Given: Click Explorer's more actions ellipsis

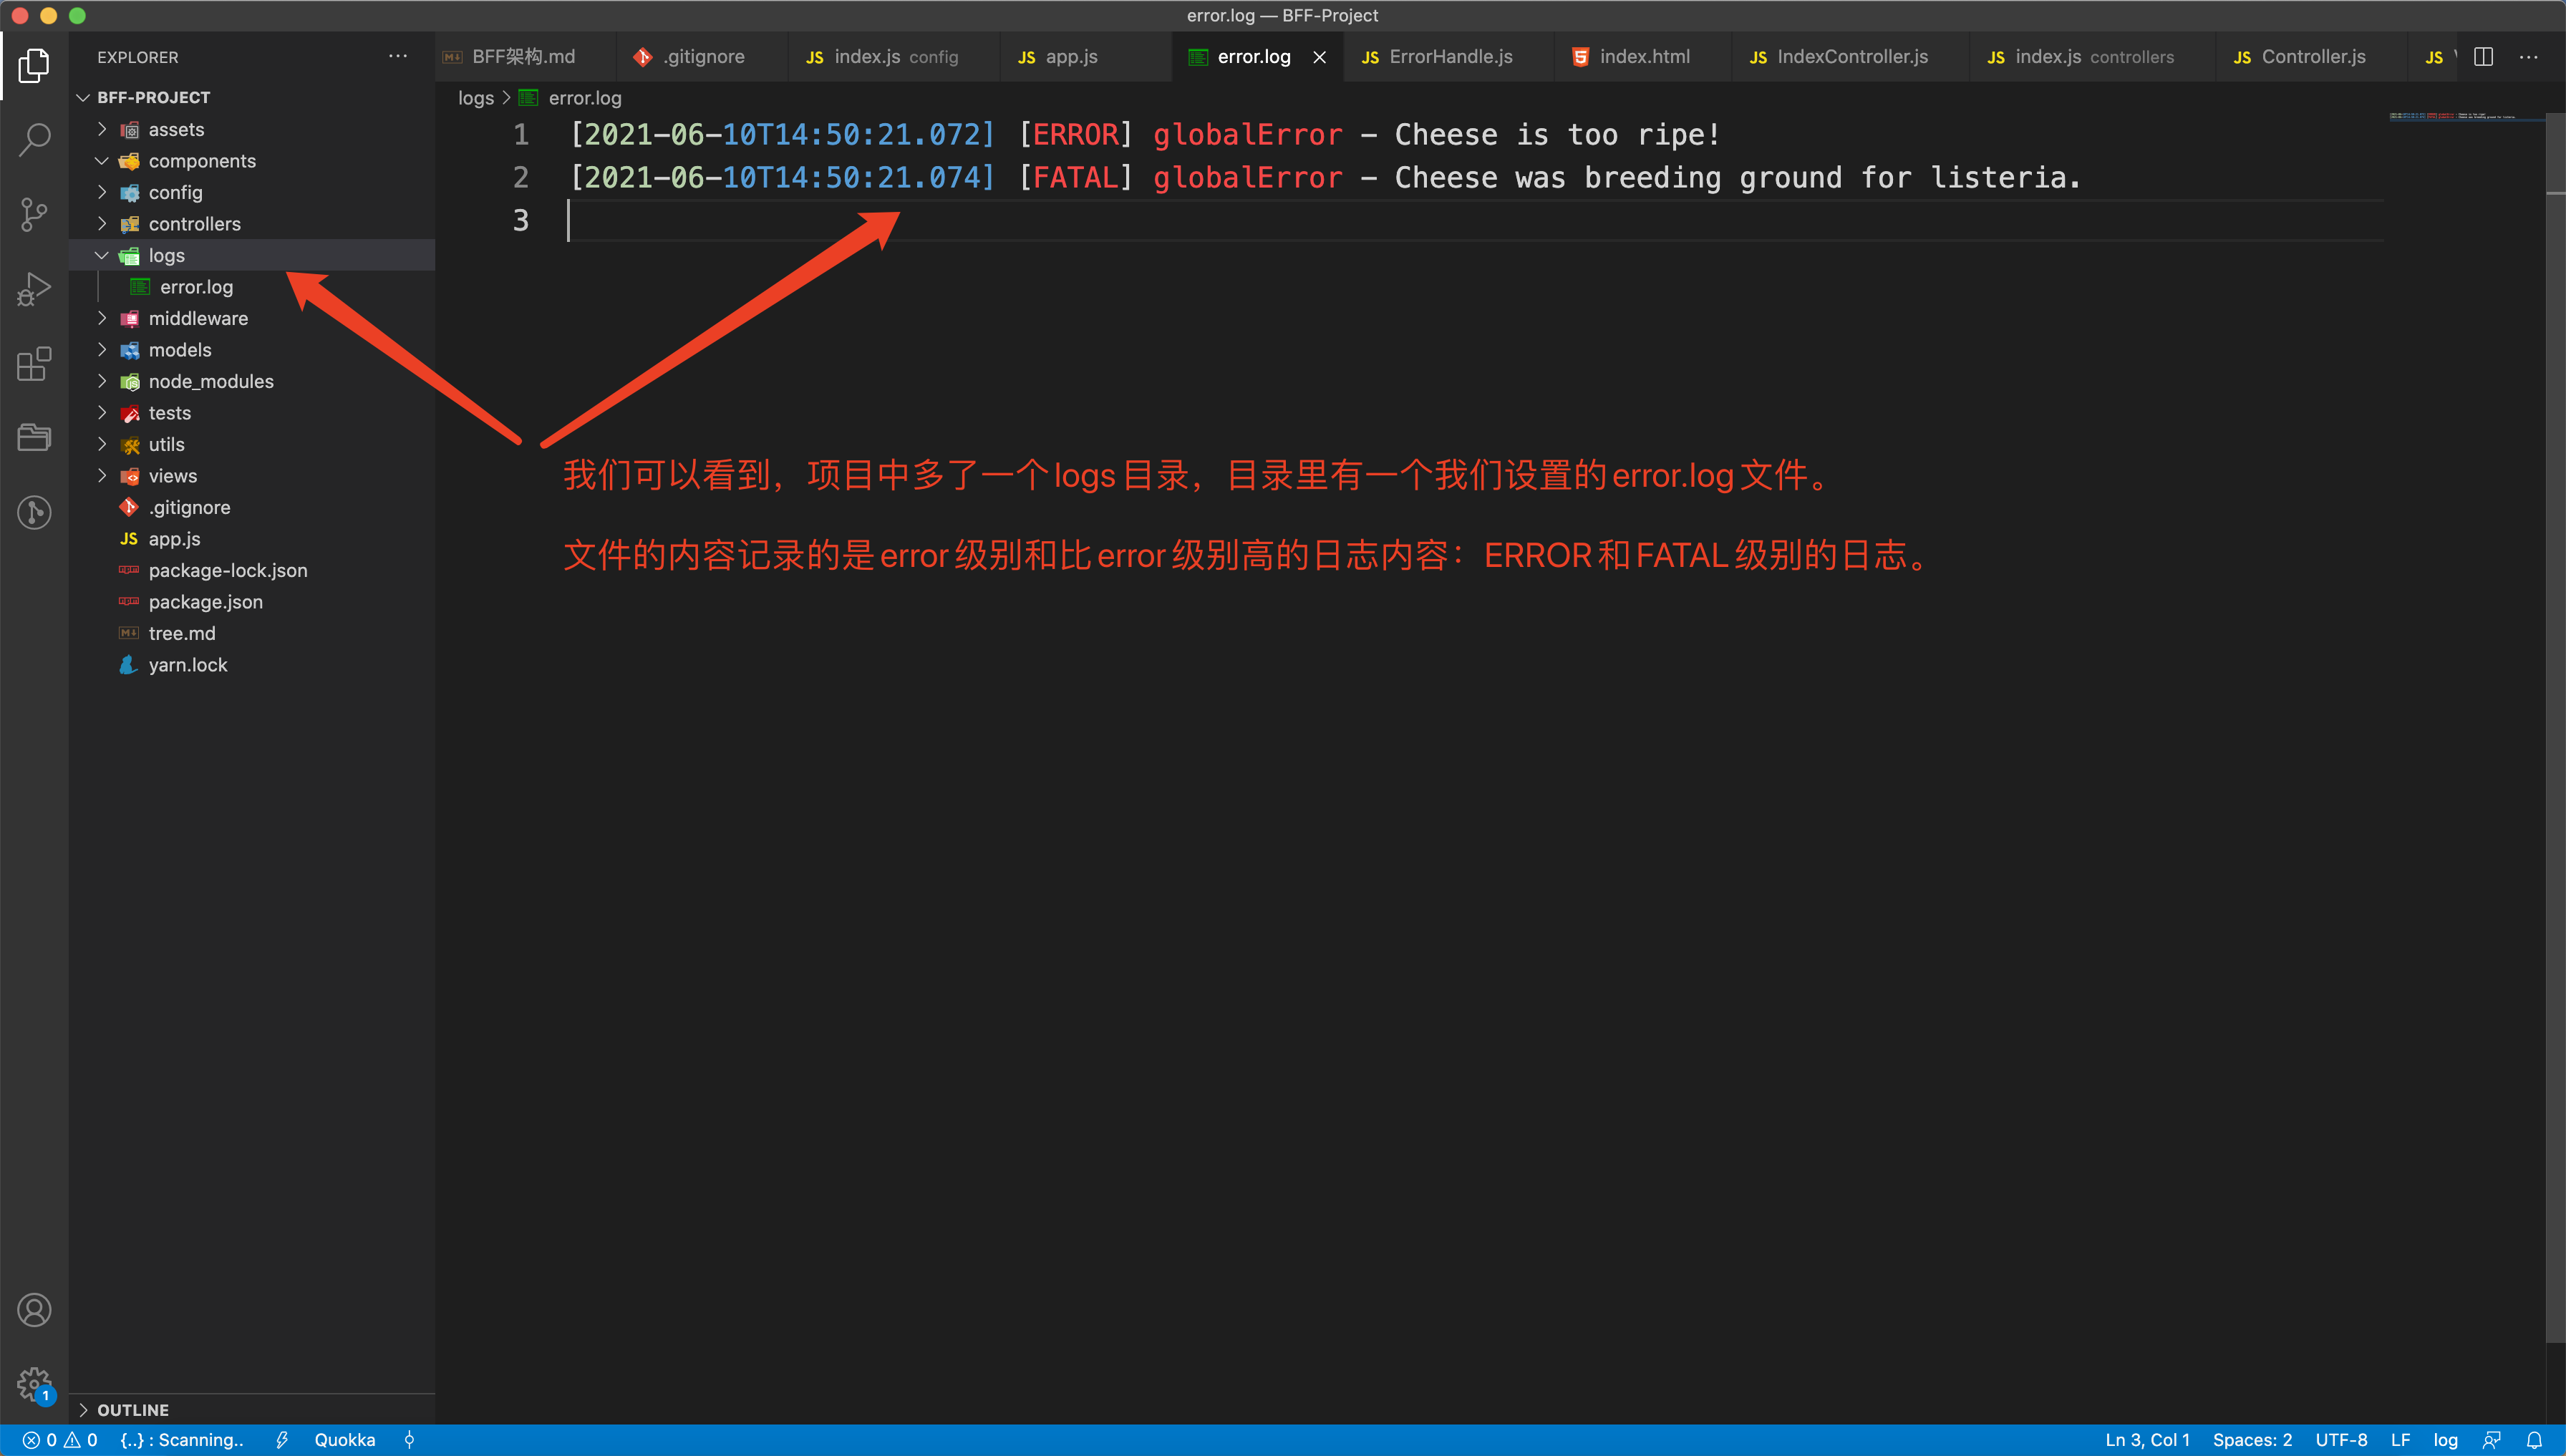Looking at the screenshot, I should click(398, 57).
